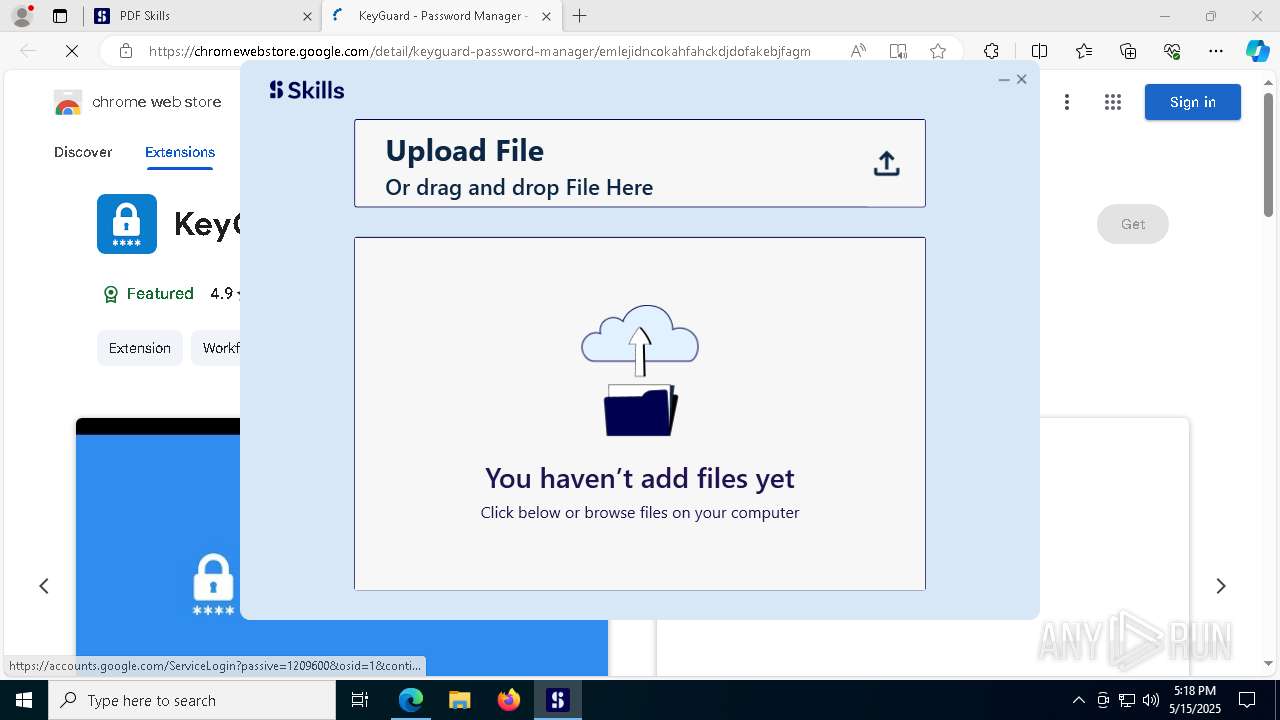Click the Featured badge
The image size is (1280, 720).
click(x=148, y=294)
